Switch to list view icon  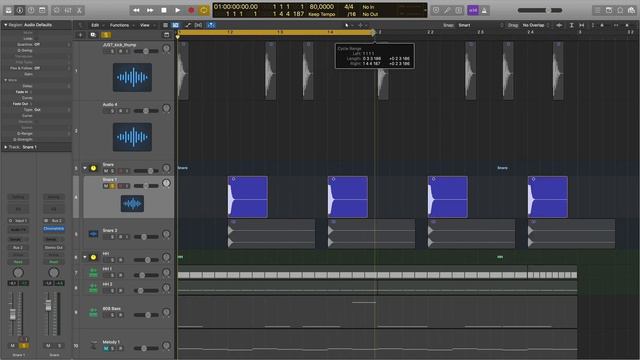(165, 25)
